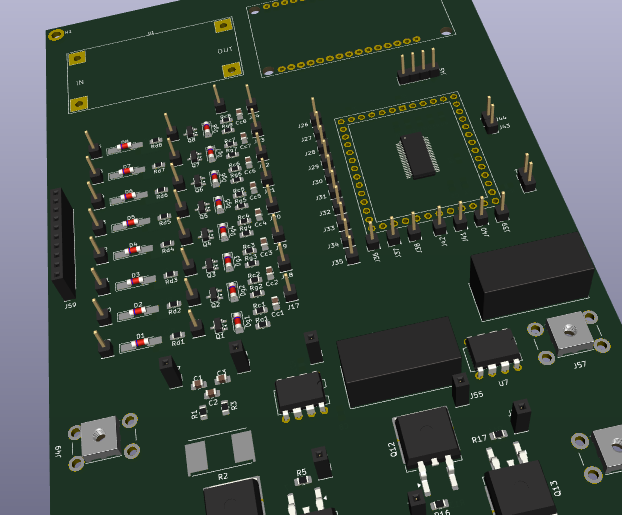Click the Rd1 resistor

point(178,334)
